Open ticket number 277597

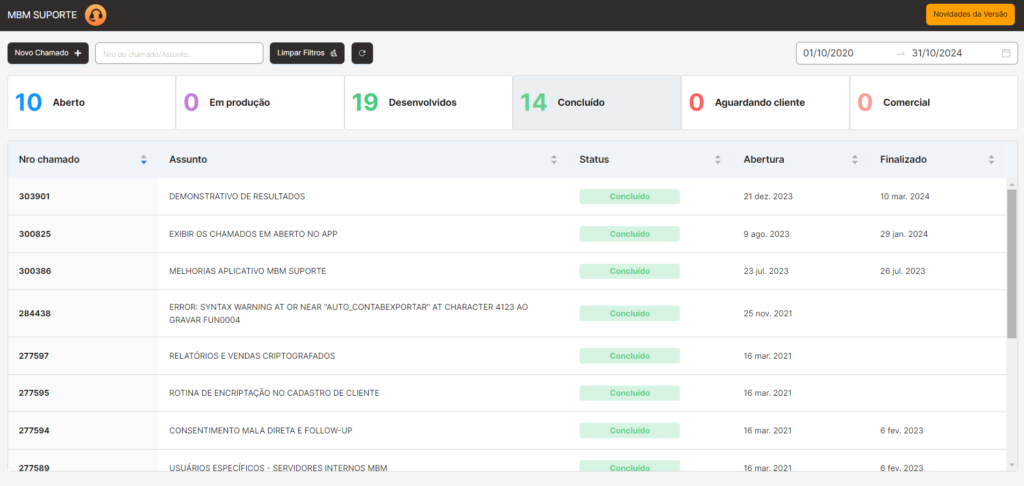click(x=34, y=356)
